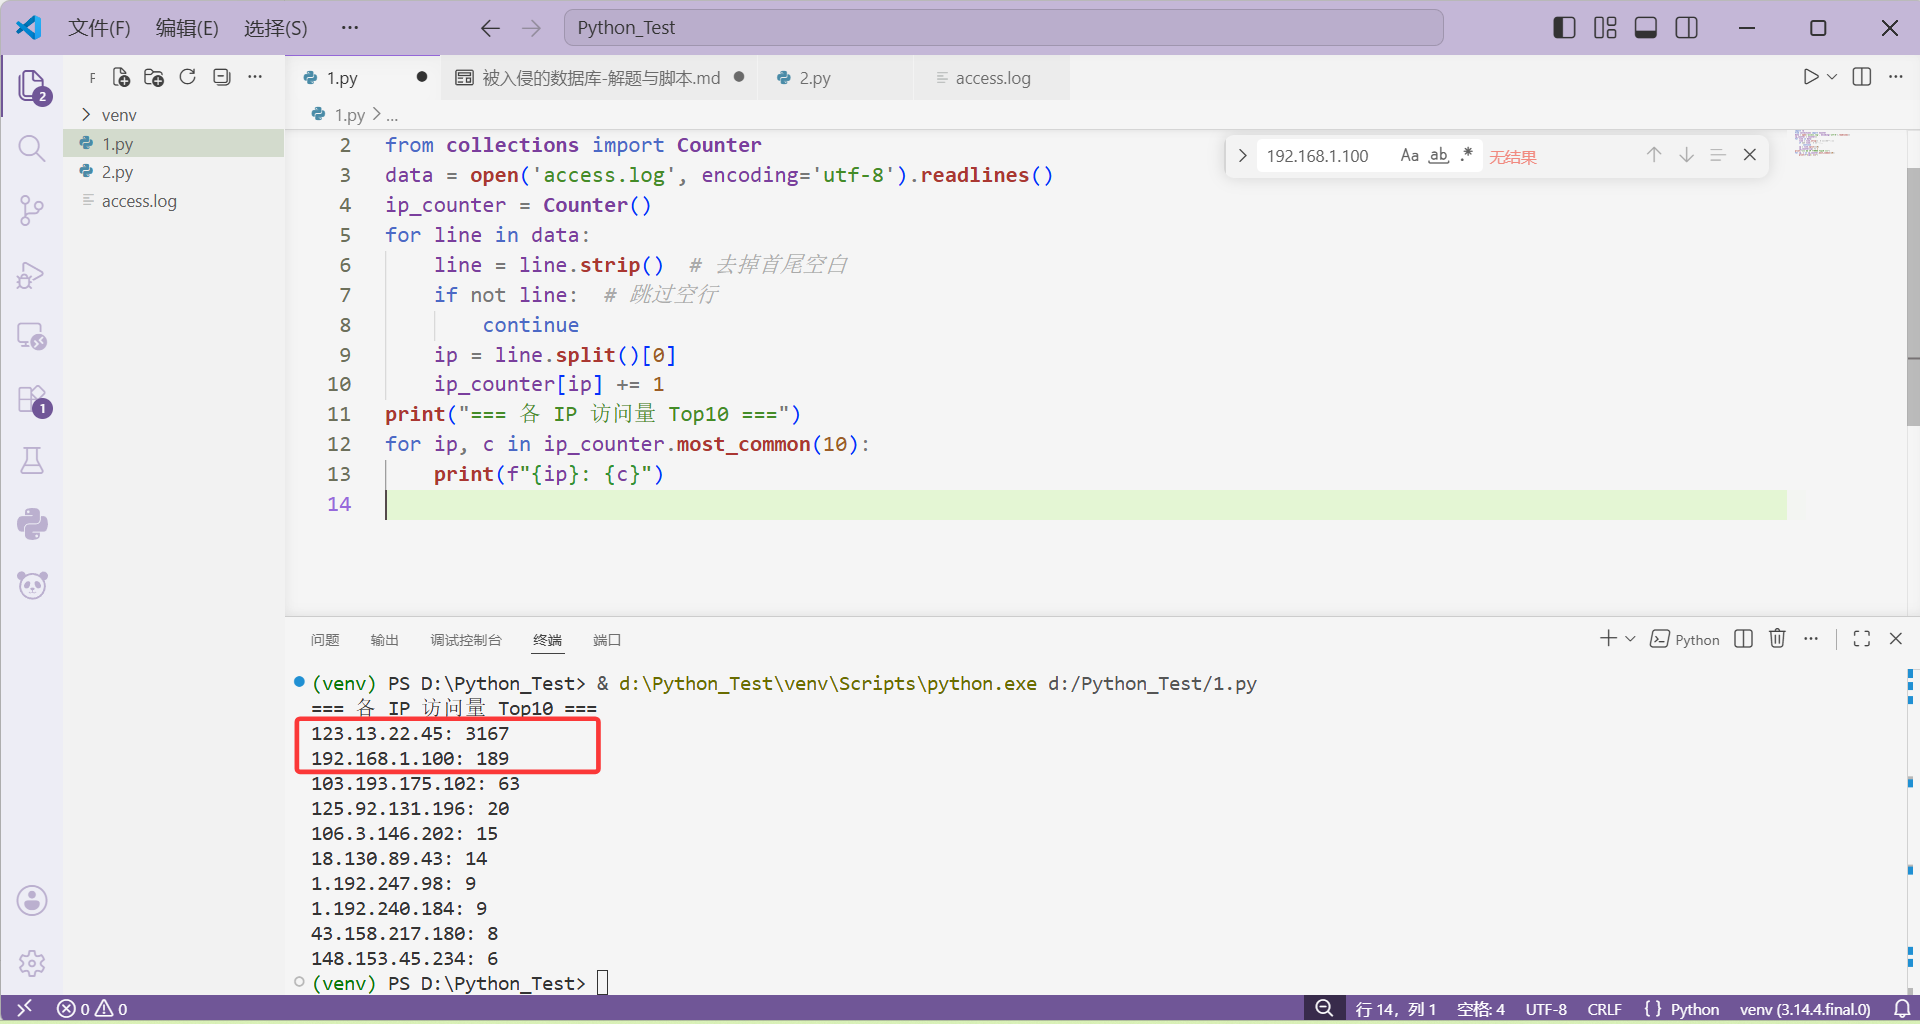
Task: Click the Python_Test command center search
Action: [x=1004, y=28]
